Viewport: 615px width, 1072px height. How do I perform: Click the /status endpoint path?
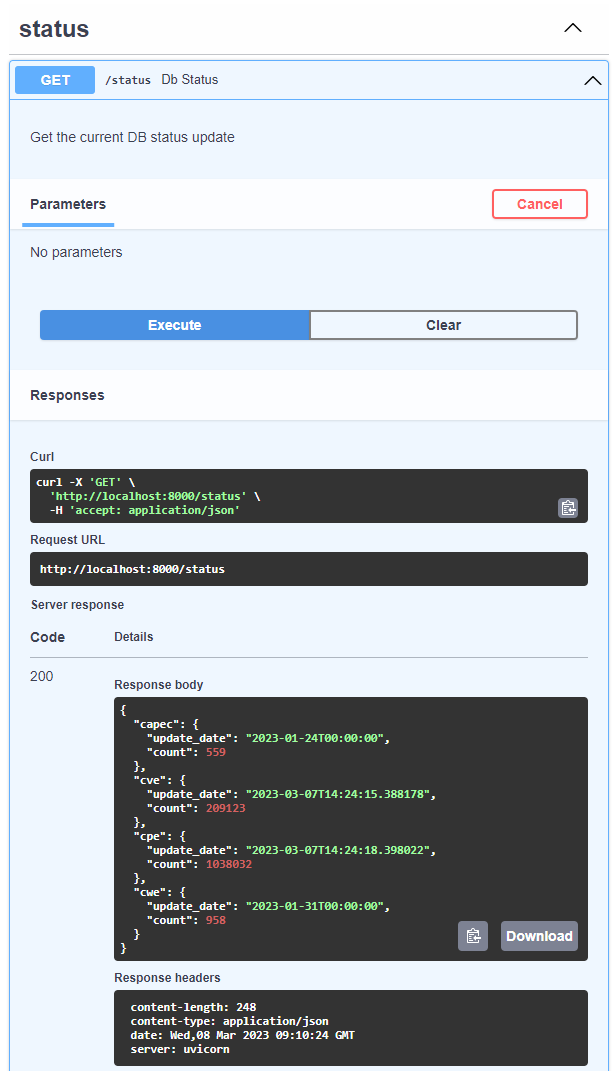[128, 80]
